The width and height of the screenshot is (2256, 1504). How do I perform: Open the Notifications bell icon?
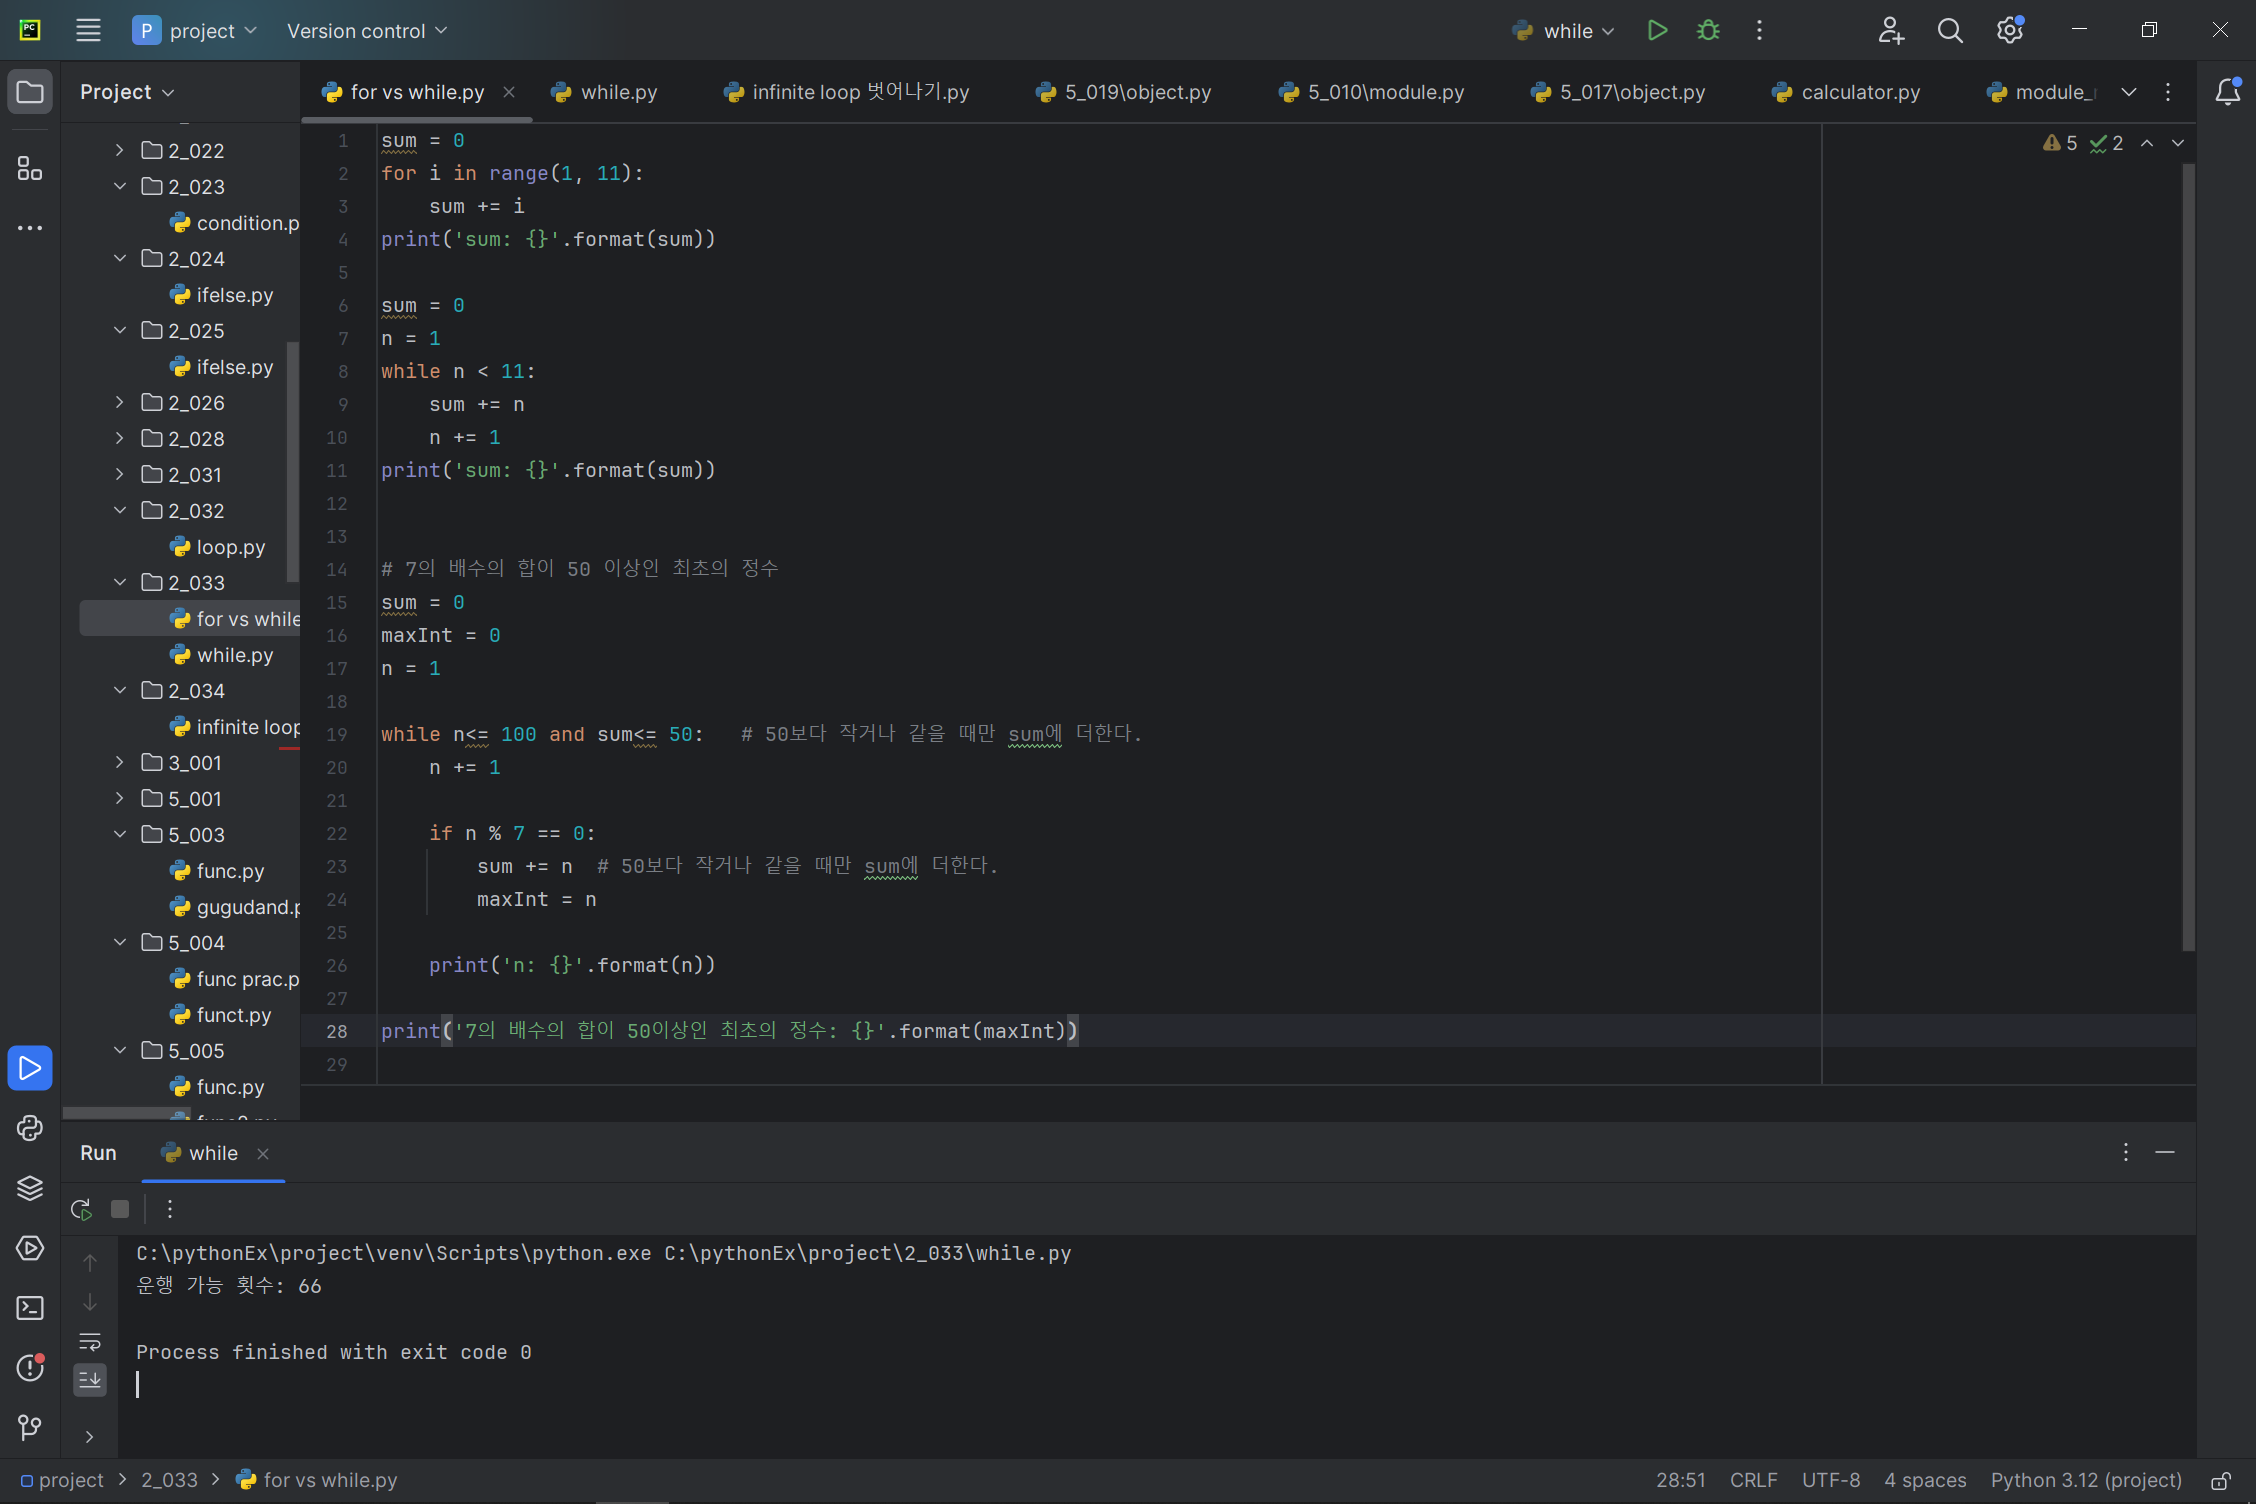2228,92
